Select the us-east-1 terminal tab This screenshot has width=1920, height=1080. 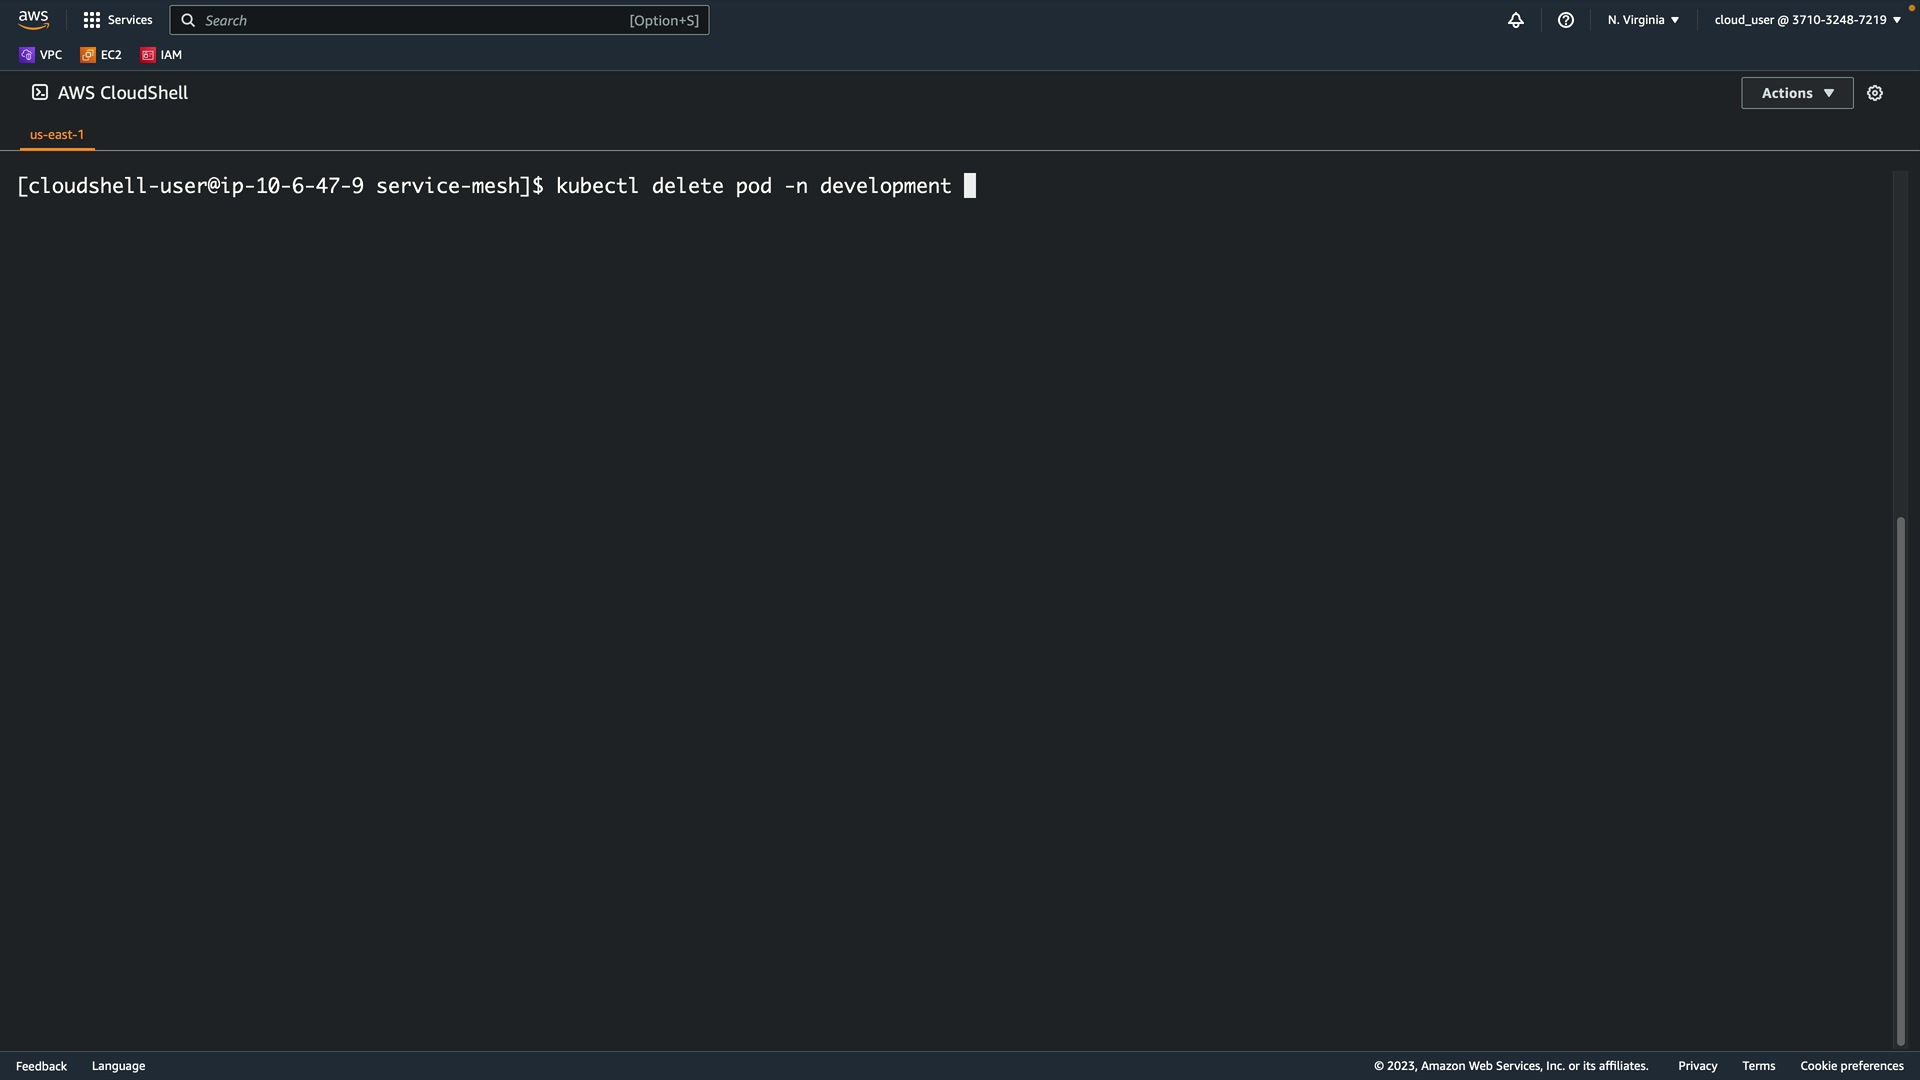(x=57, y=134)
